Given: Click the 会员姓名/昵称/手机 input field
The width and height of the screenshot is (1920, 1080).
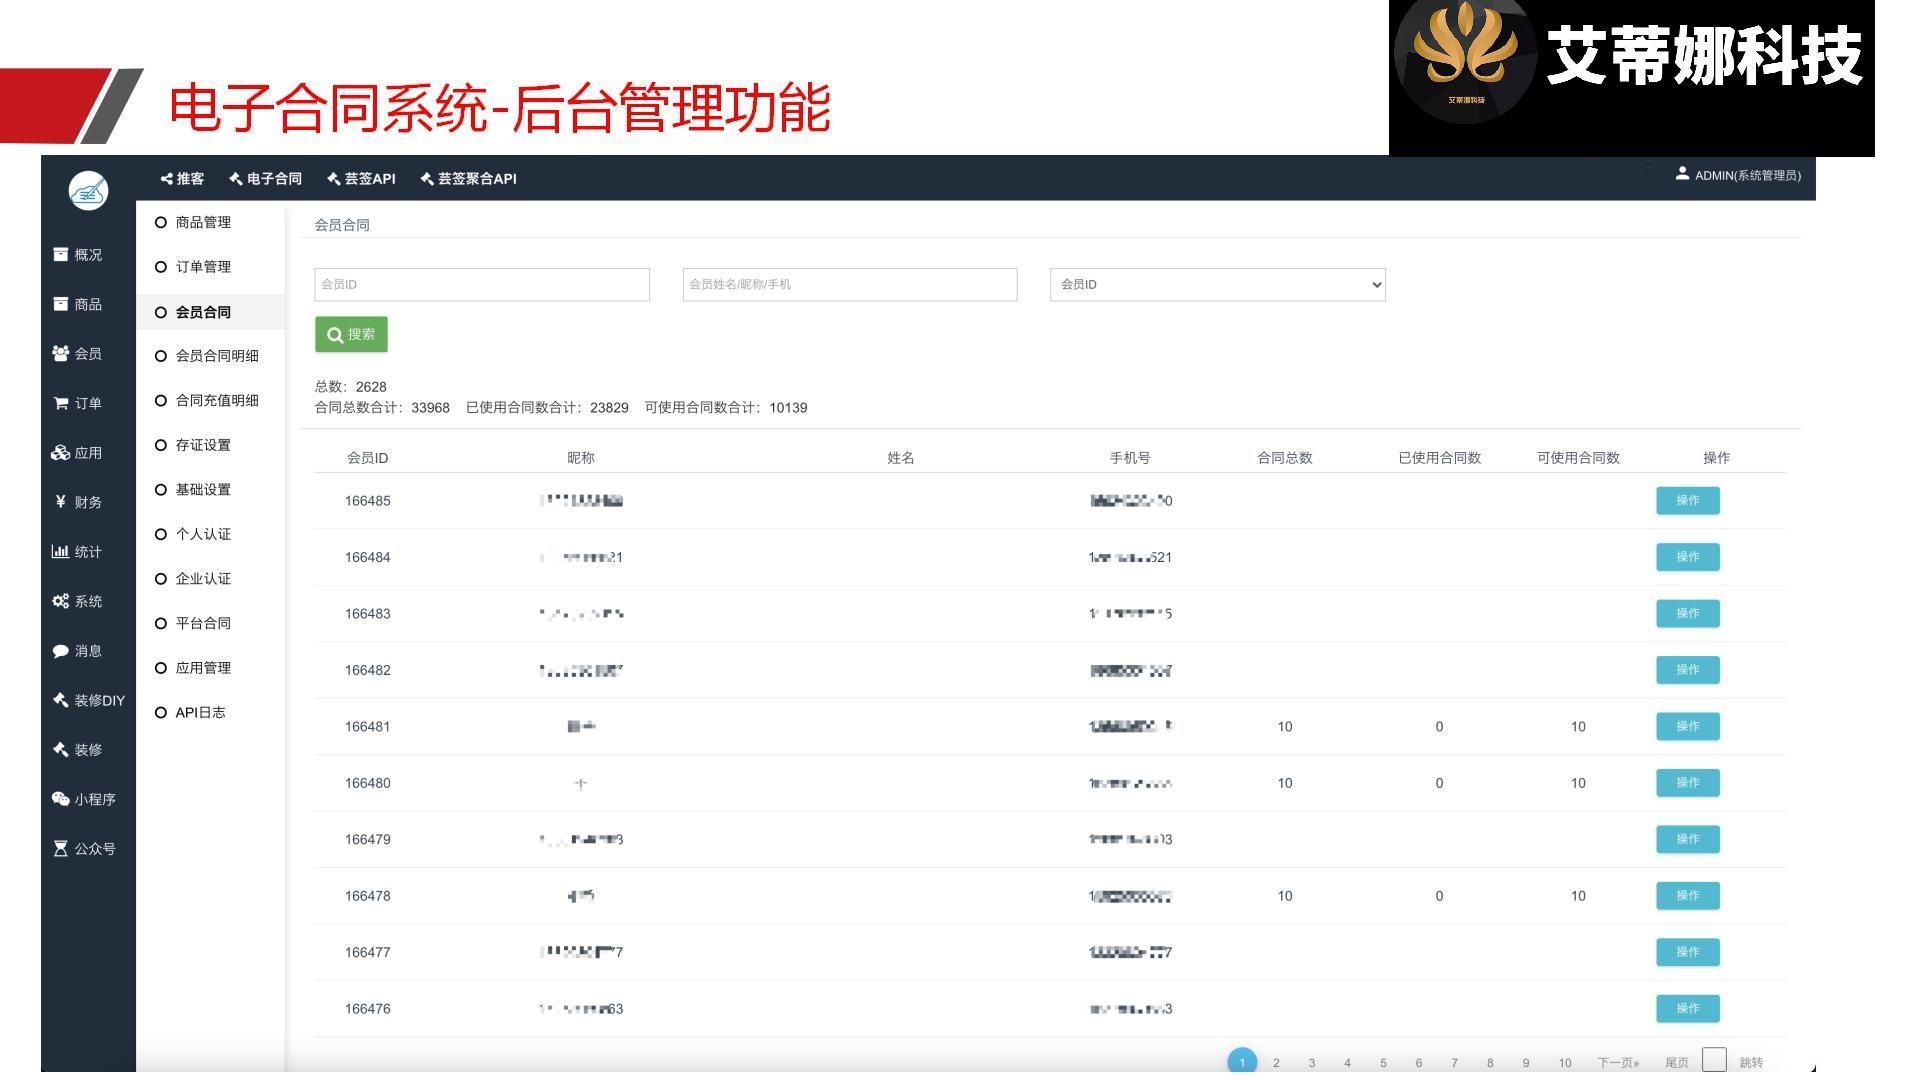Looking at the screenshot, I should coord(849,285).
